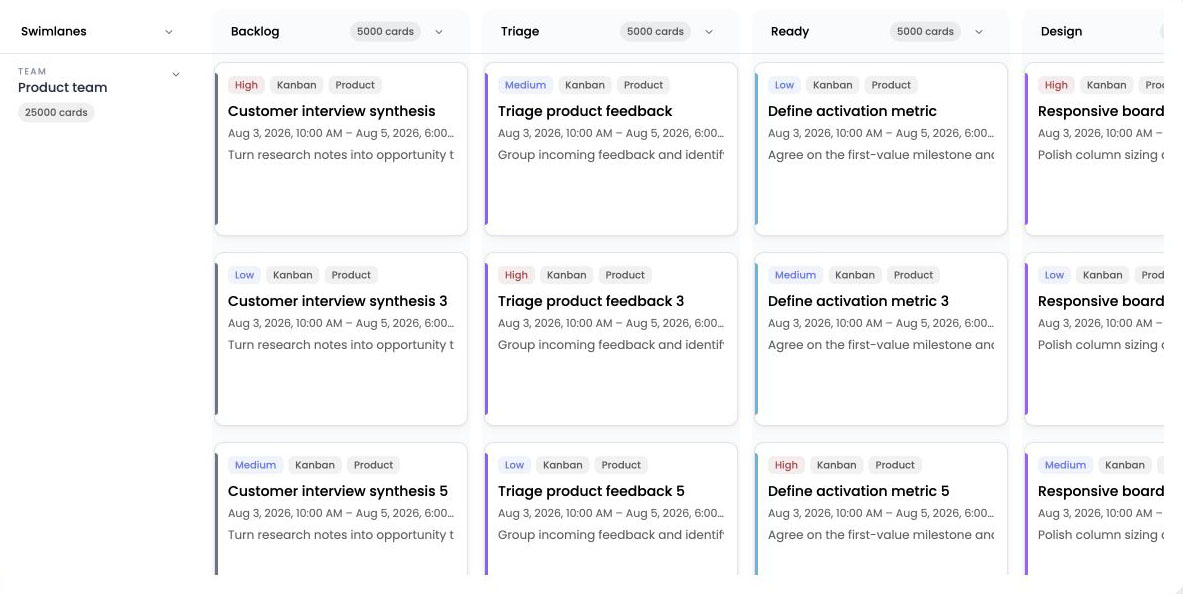This screenshot has height=594, width=1183.
Task: Click High tag on first Design column card
Action: point(1056,85)
